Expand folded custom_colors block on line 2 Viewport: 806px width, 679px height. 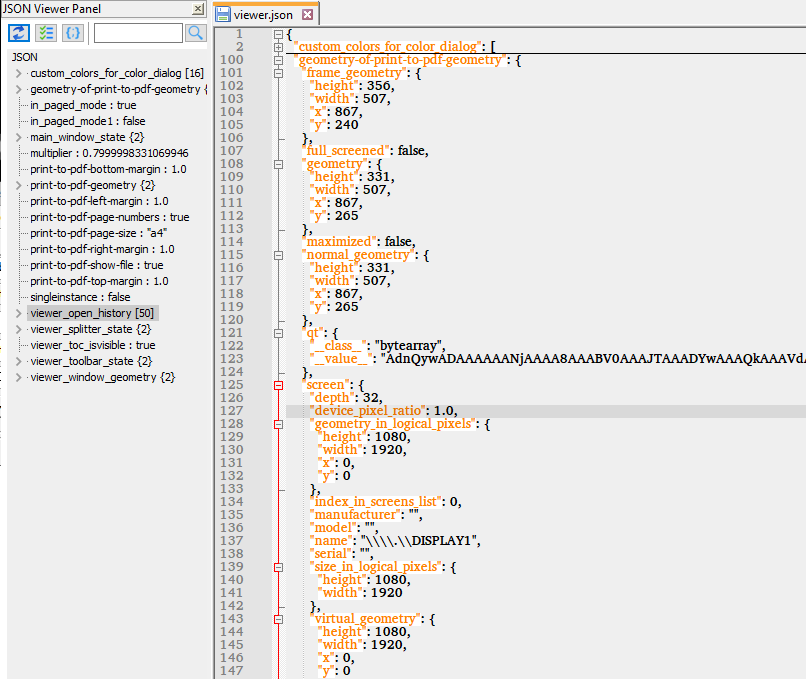[278, 47]
